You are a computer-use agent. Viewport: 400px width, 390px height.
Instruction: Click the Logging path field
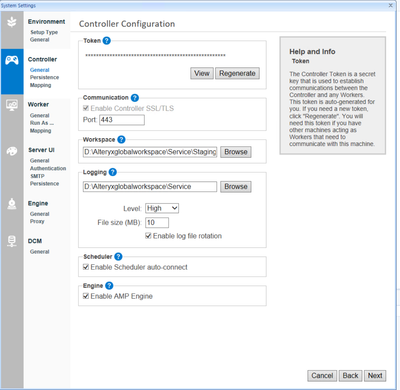[150, 187]
